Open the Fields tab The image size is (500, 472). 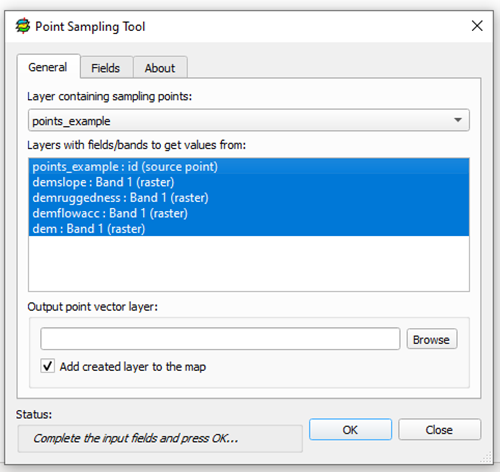[106, 68]
